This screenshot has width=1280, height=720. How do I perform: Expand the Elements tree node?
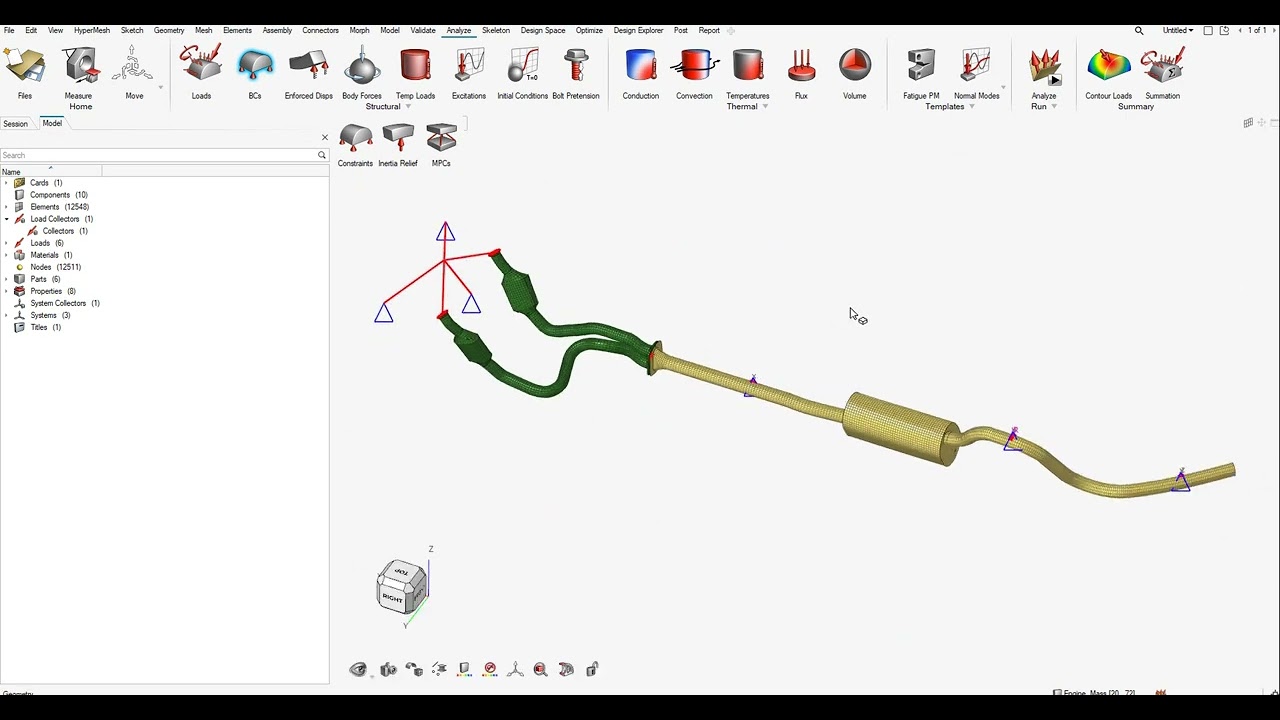(x=6, y=207)
